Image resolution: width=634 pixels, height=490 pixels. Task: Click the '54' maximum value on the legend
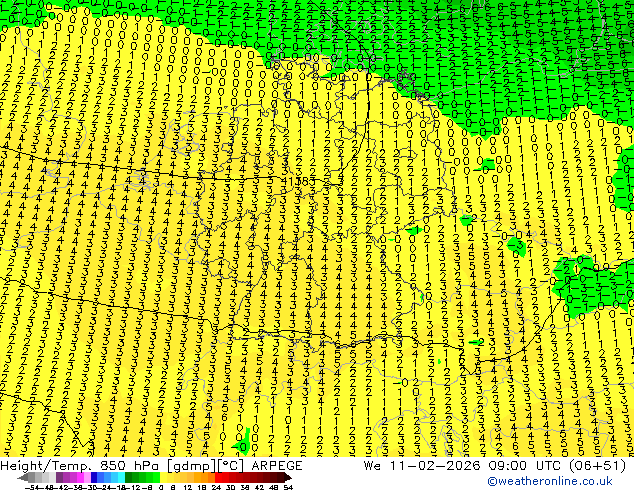click(x=288, y=487)
